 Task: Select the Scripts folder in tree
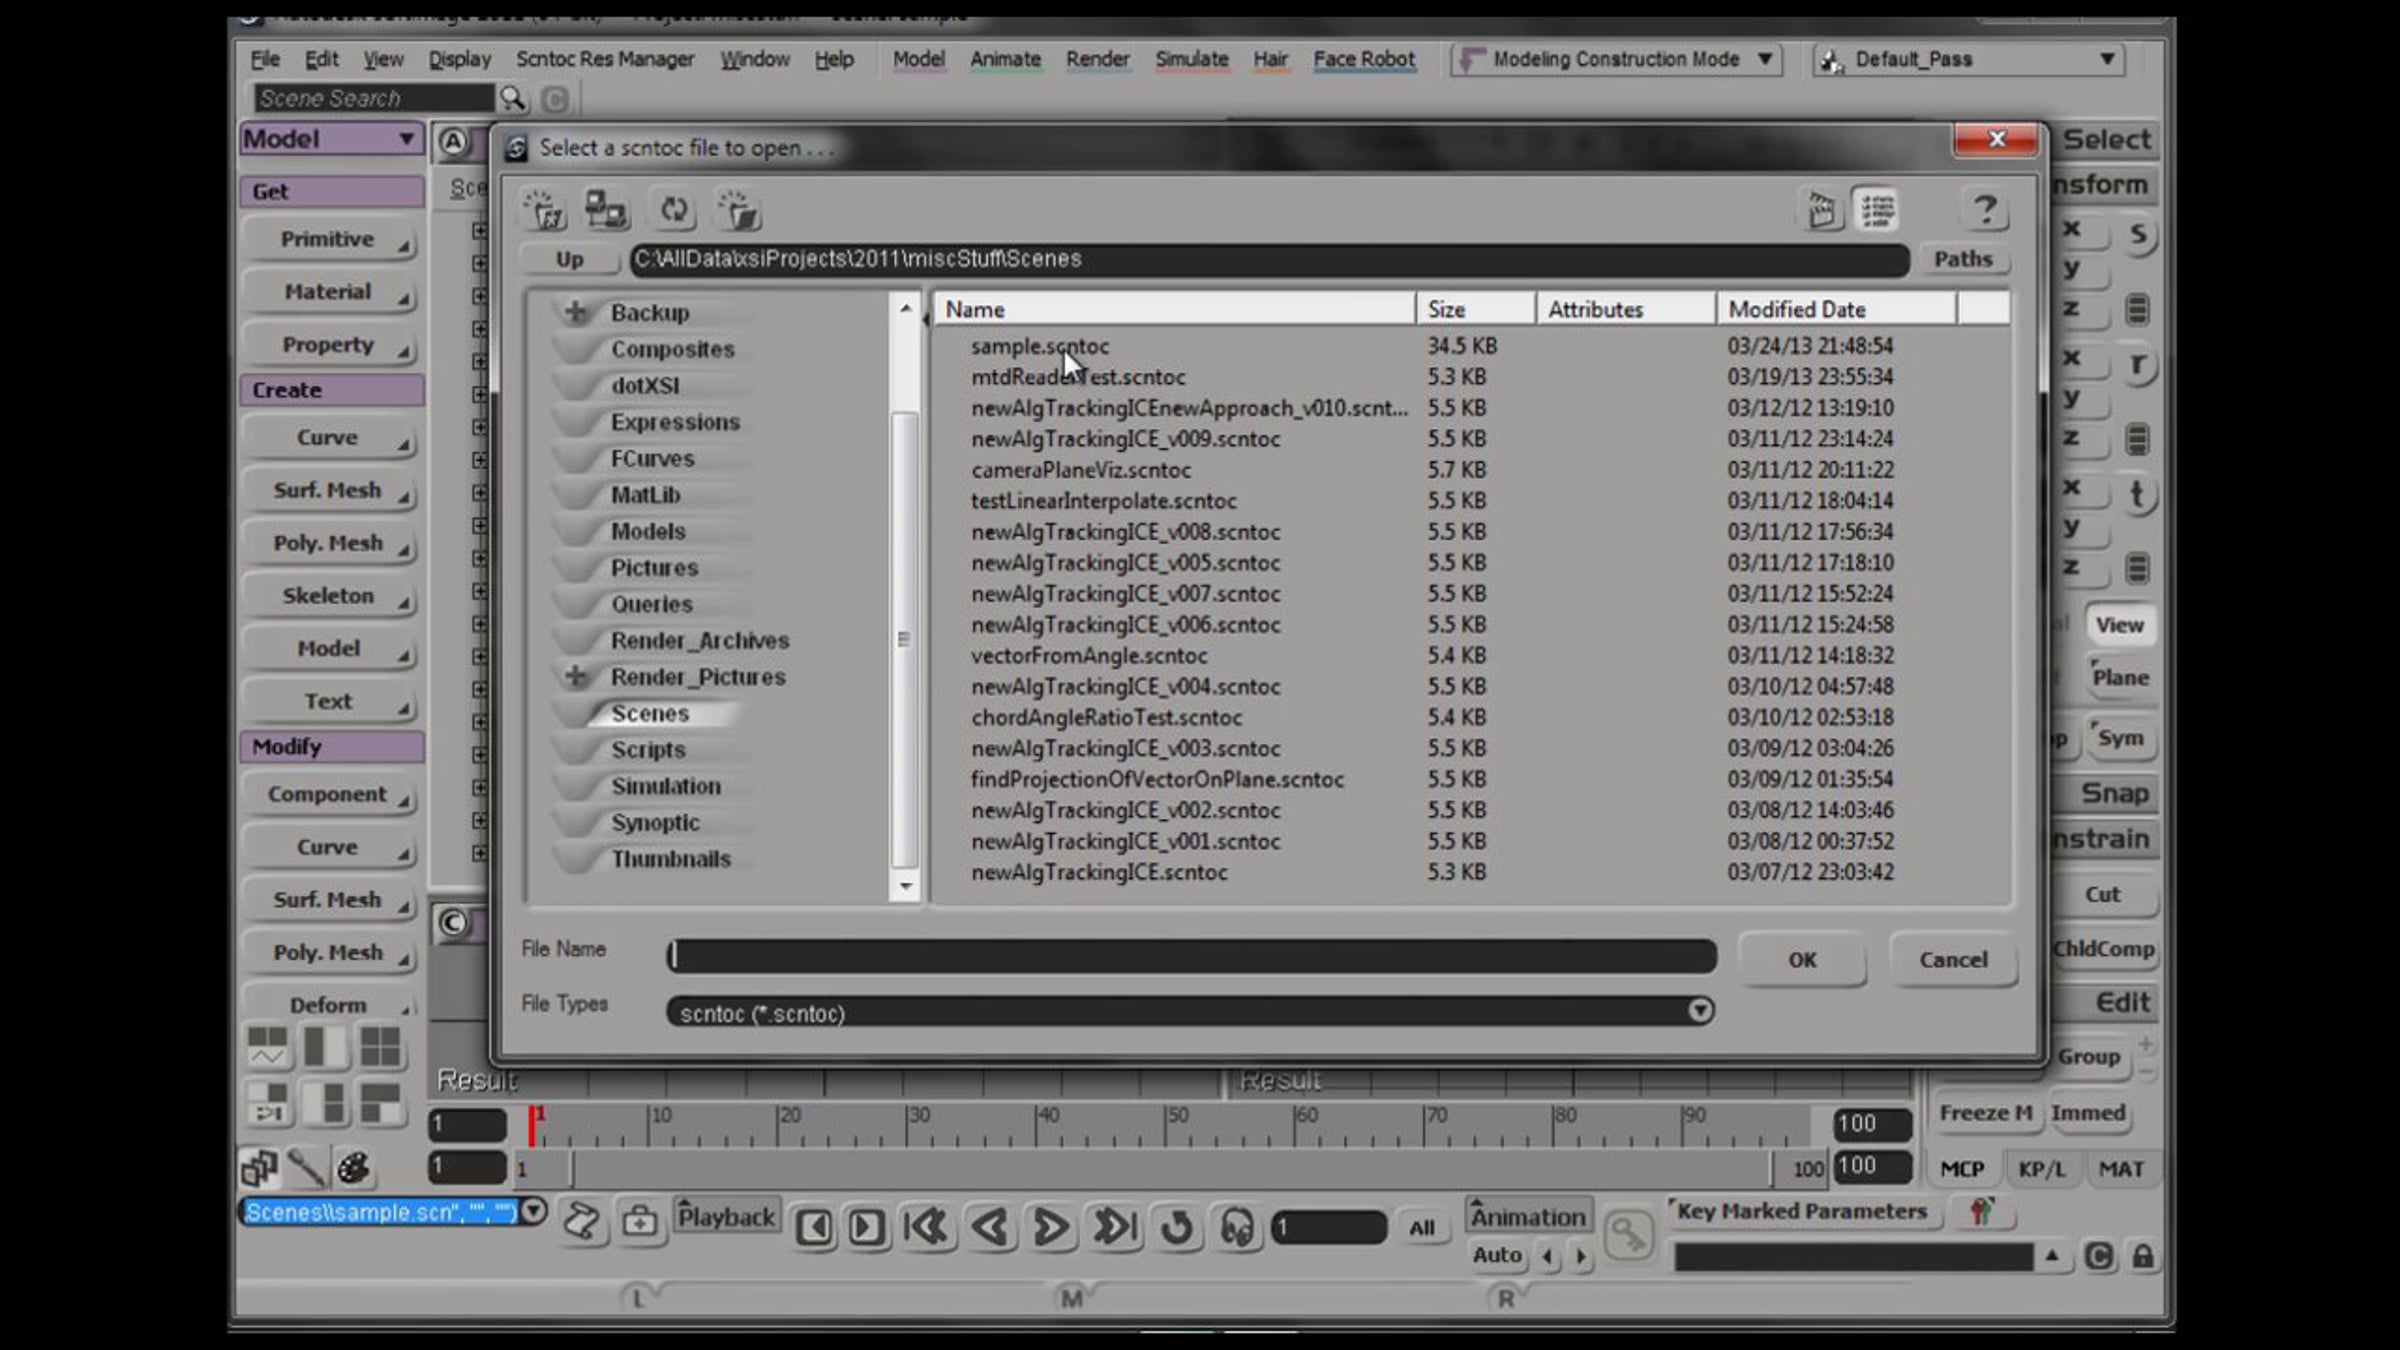click(x=648, y=750)
